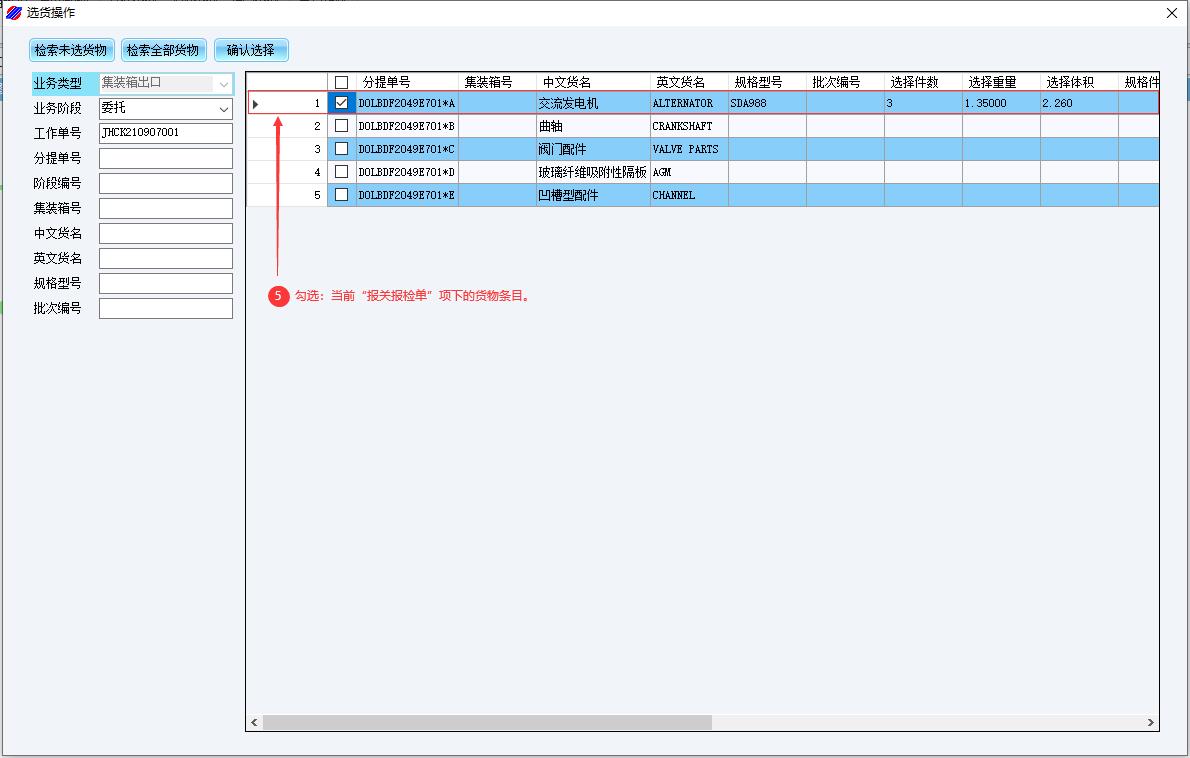Viewport: 1190px width, 758px height.
Task: Click the right arrow of horizontal scrollbar
Action: (x=1150, y=722)
